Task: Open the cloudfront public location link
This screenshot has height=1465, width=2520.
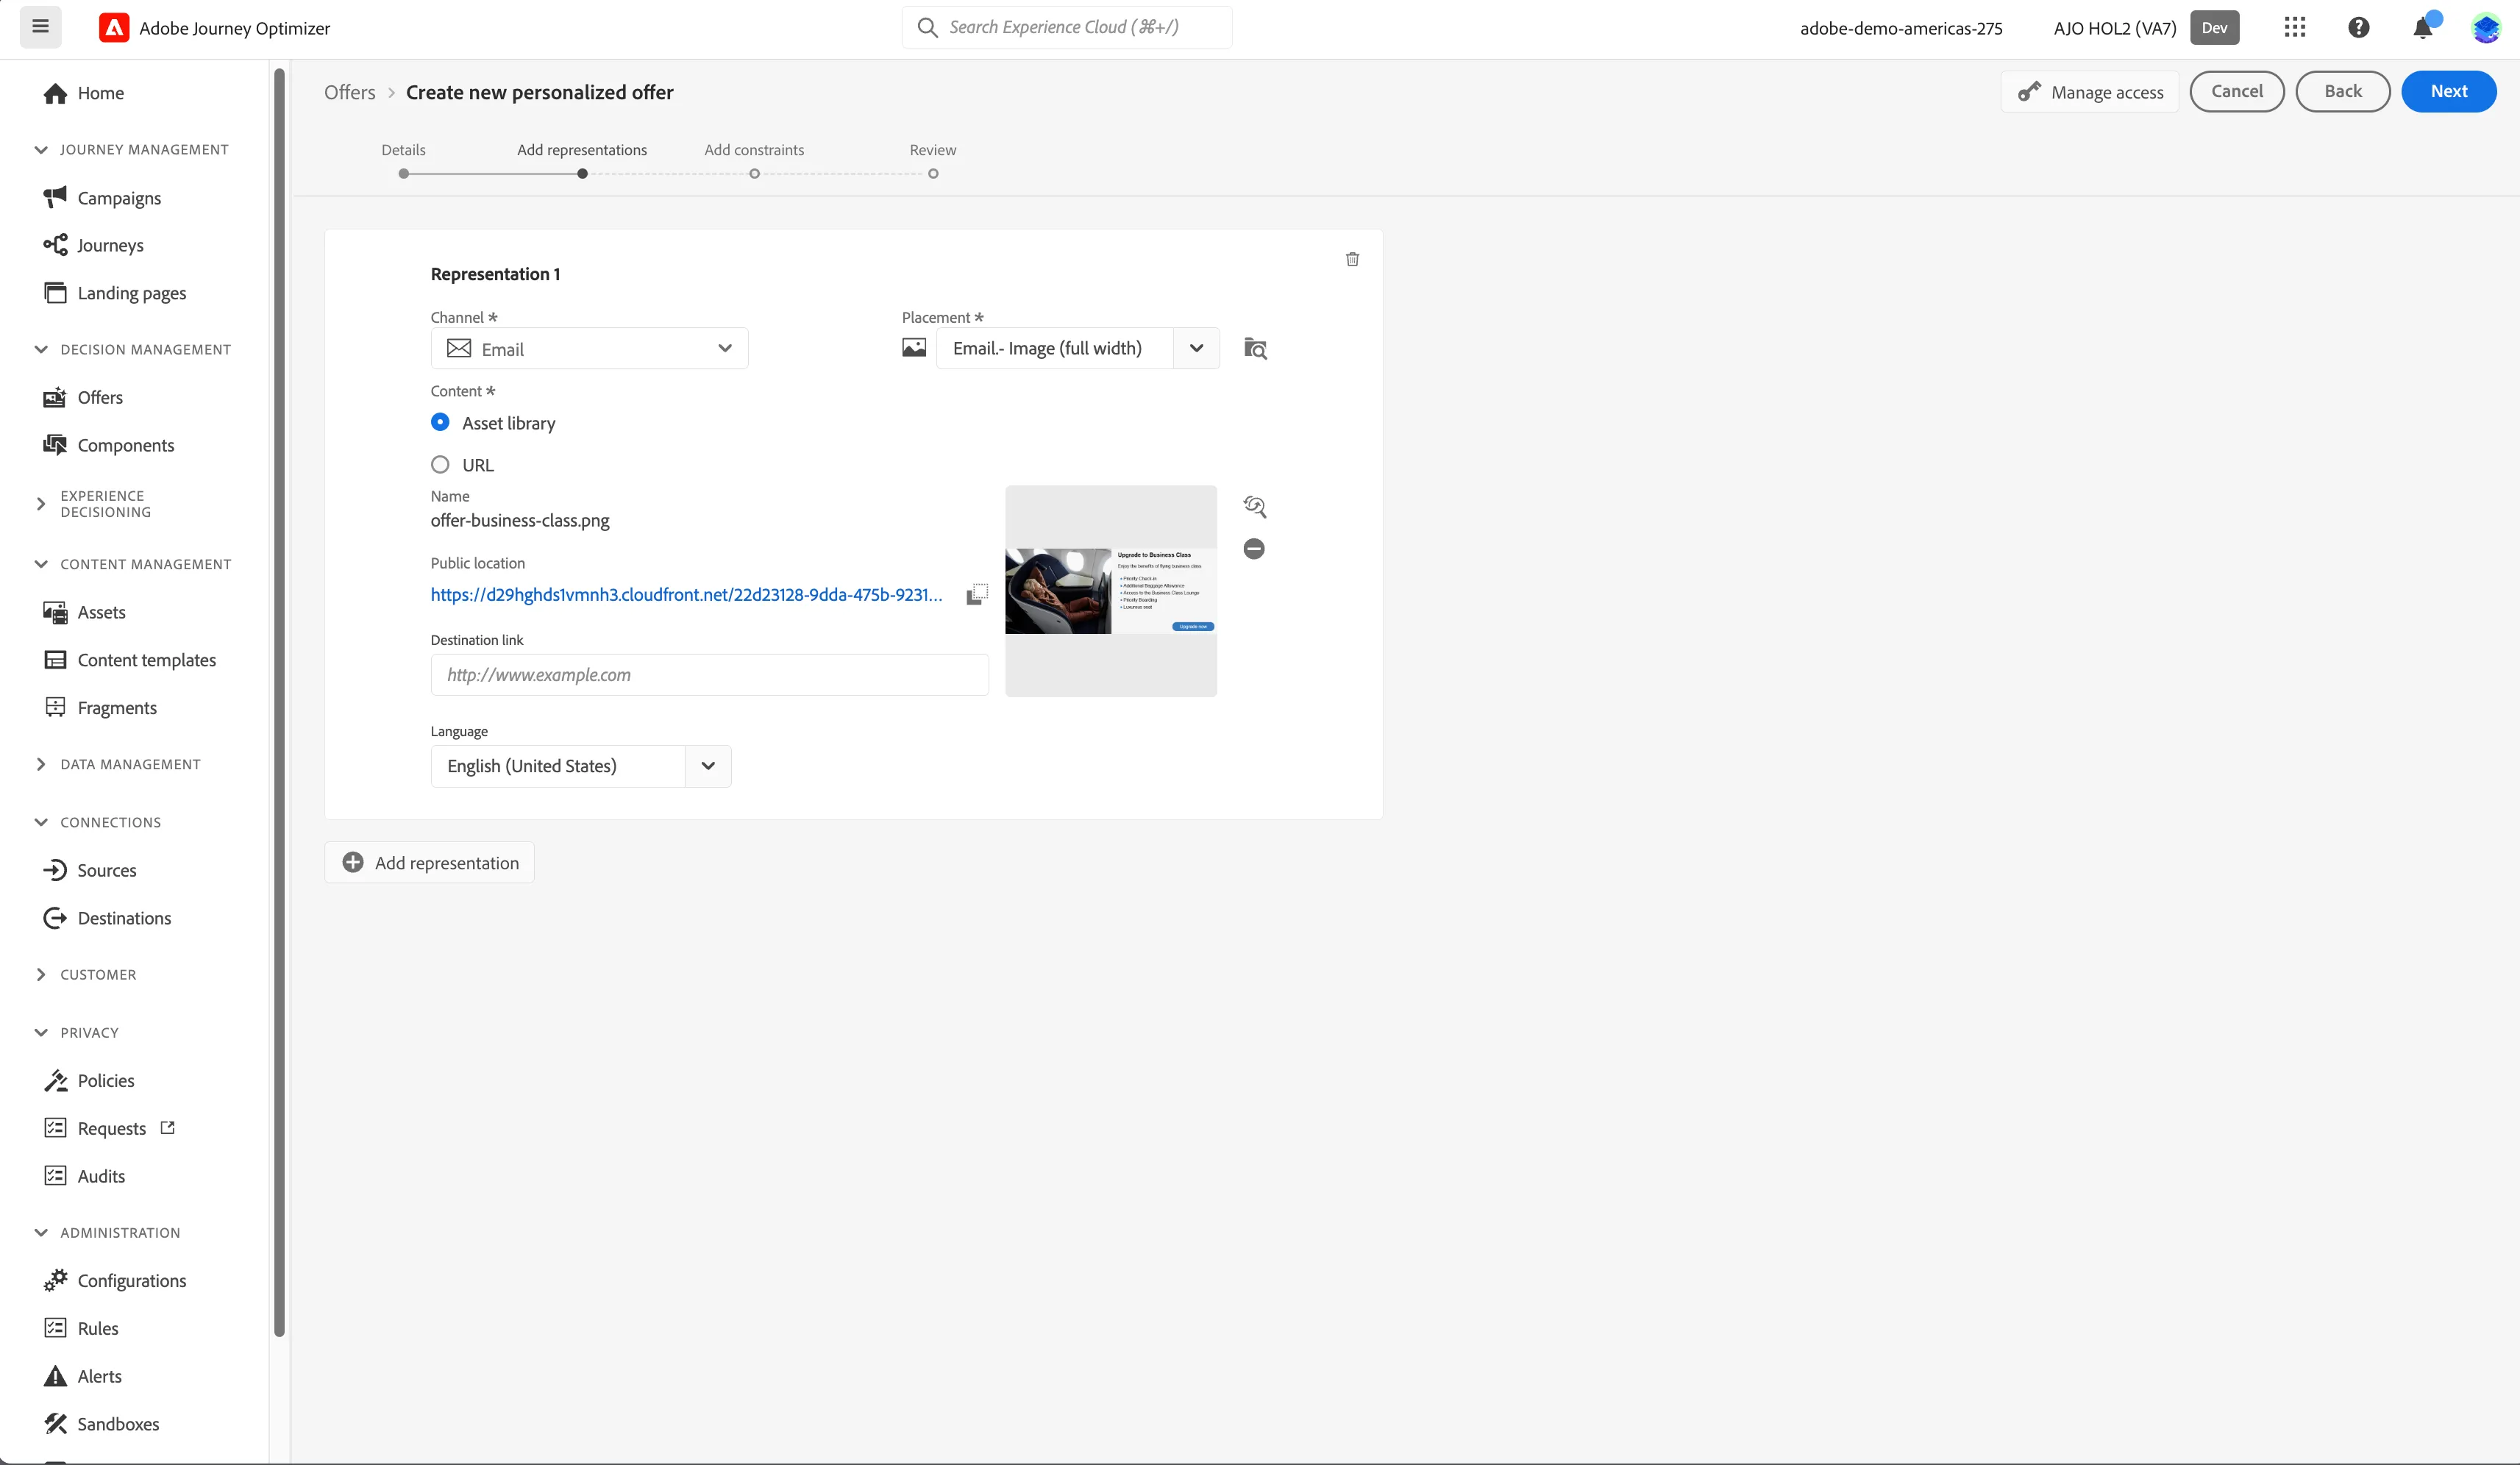Action: click(x=687, y=595)
